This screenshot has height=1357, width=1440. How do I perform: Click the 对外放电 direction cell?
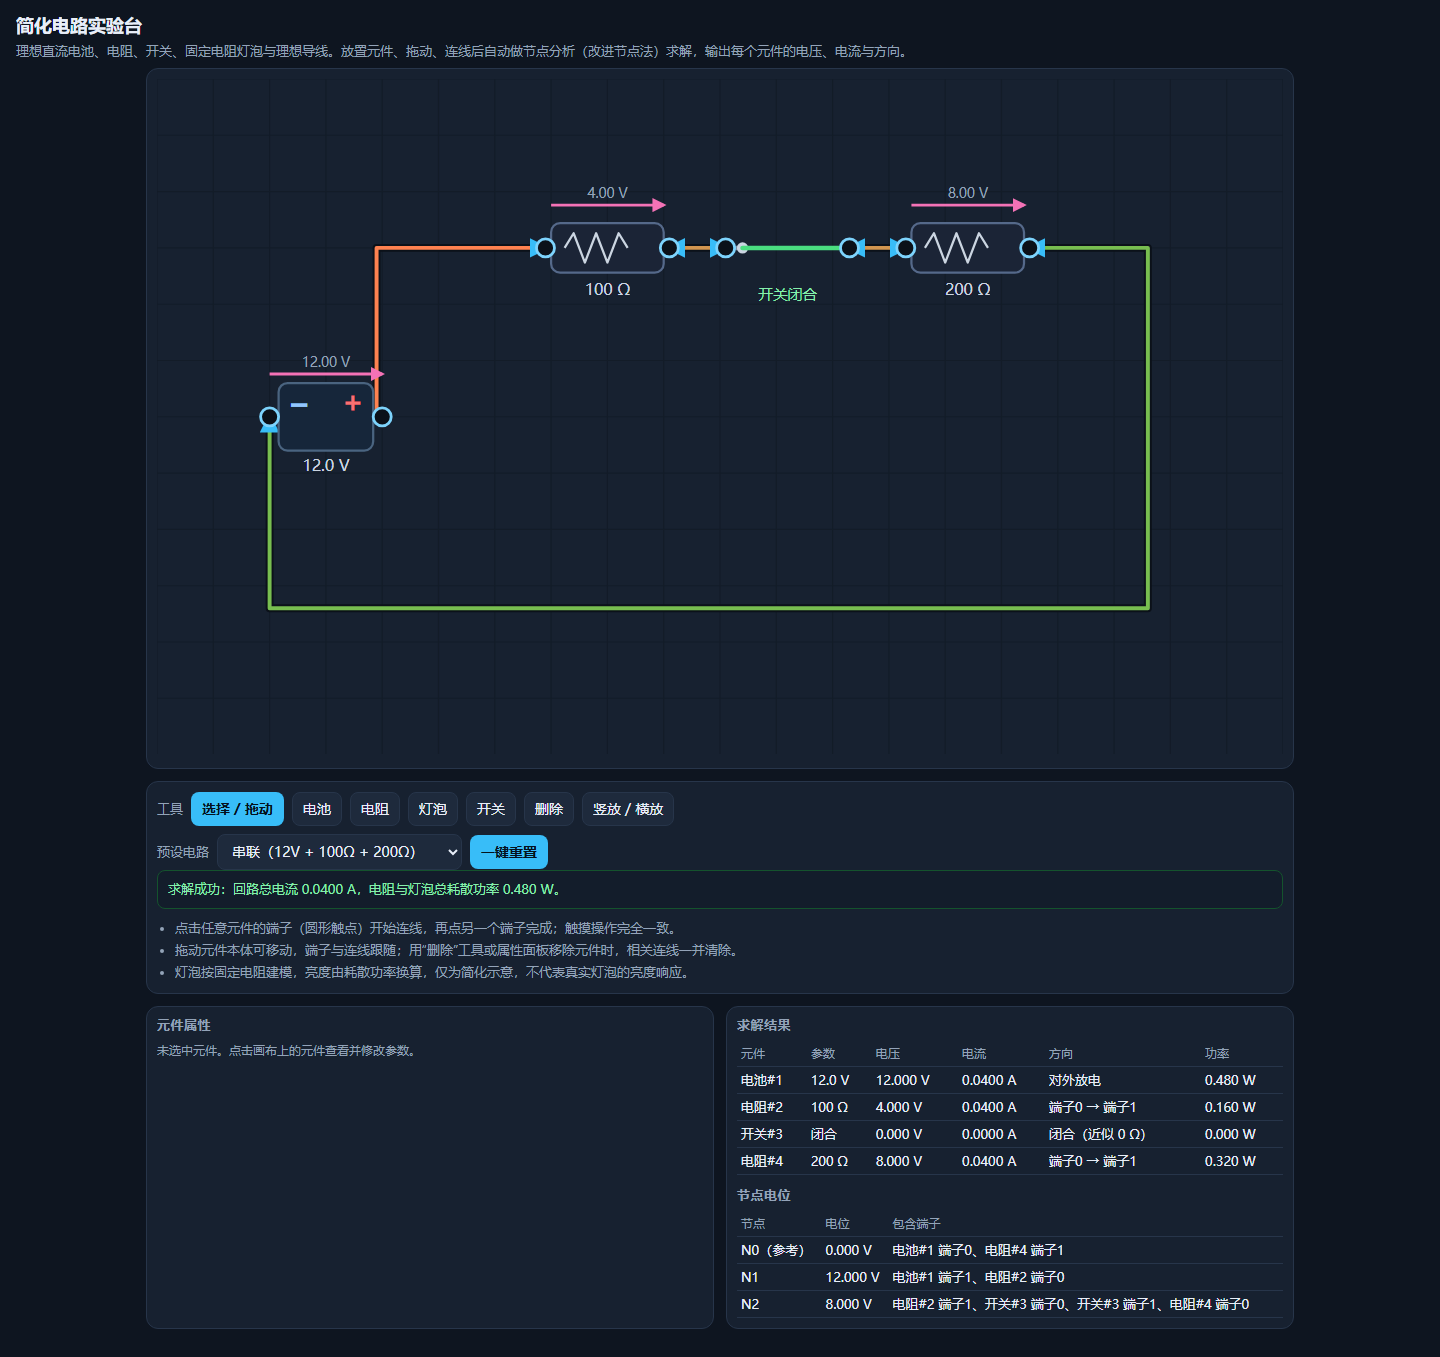(1075, 1080)
